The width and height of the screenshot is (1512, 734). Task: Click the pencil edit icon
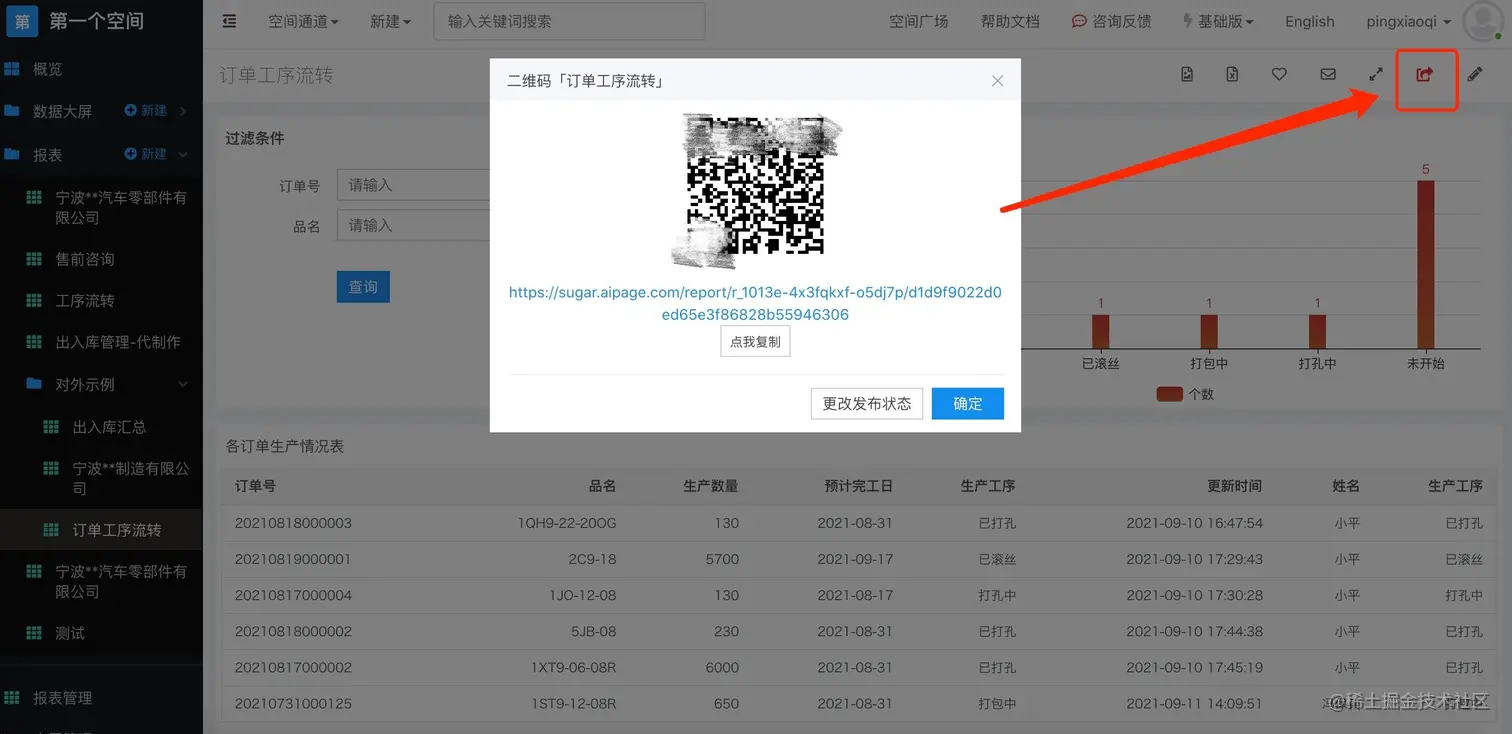click(1475, 74)
